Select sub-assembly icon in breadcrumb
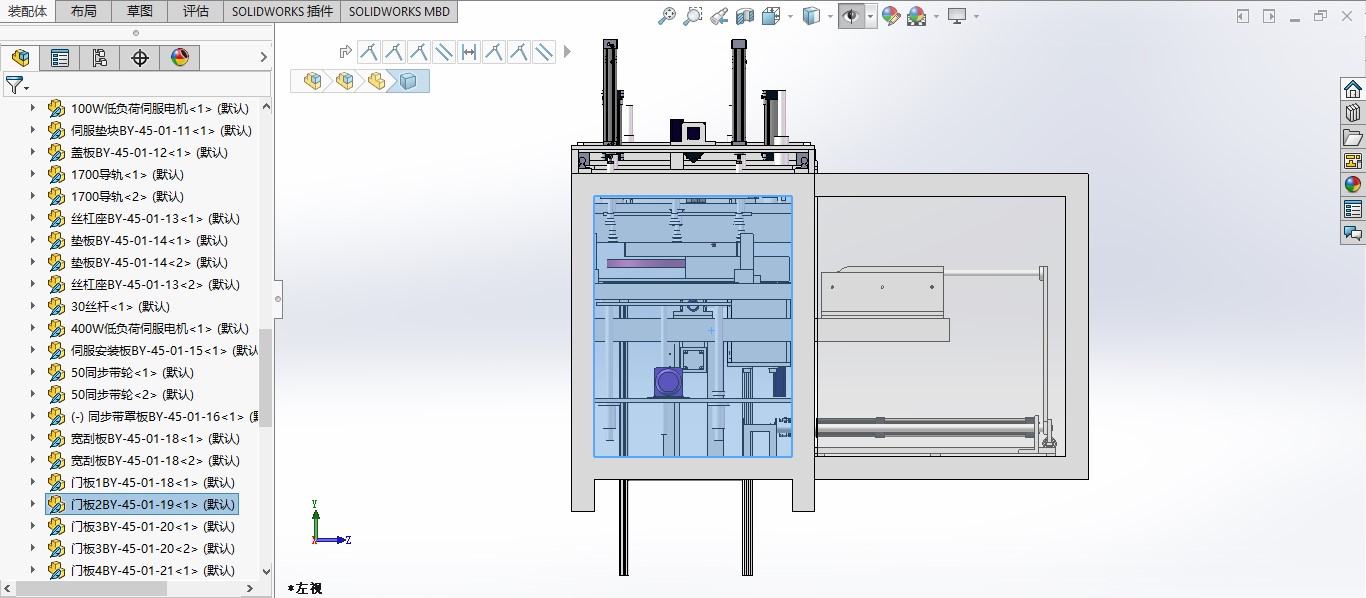Viewport: 1366px width, 598px height. [x=345, y=81]
